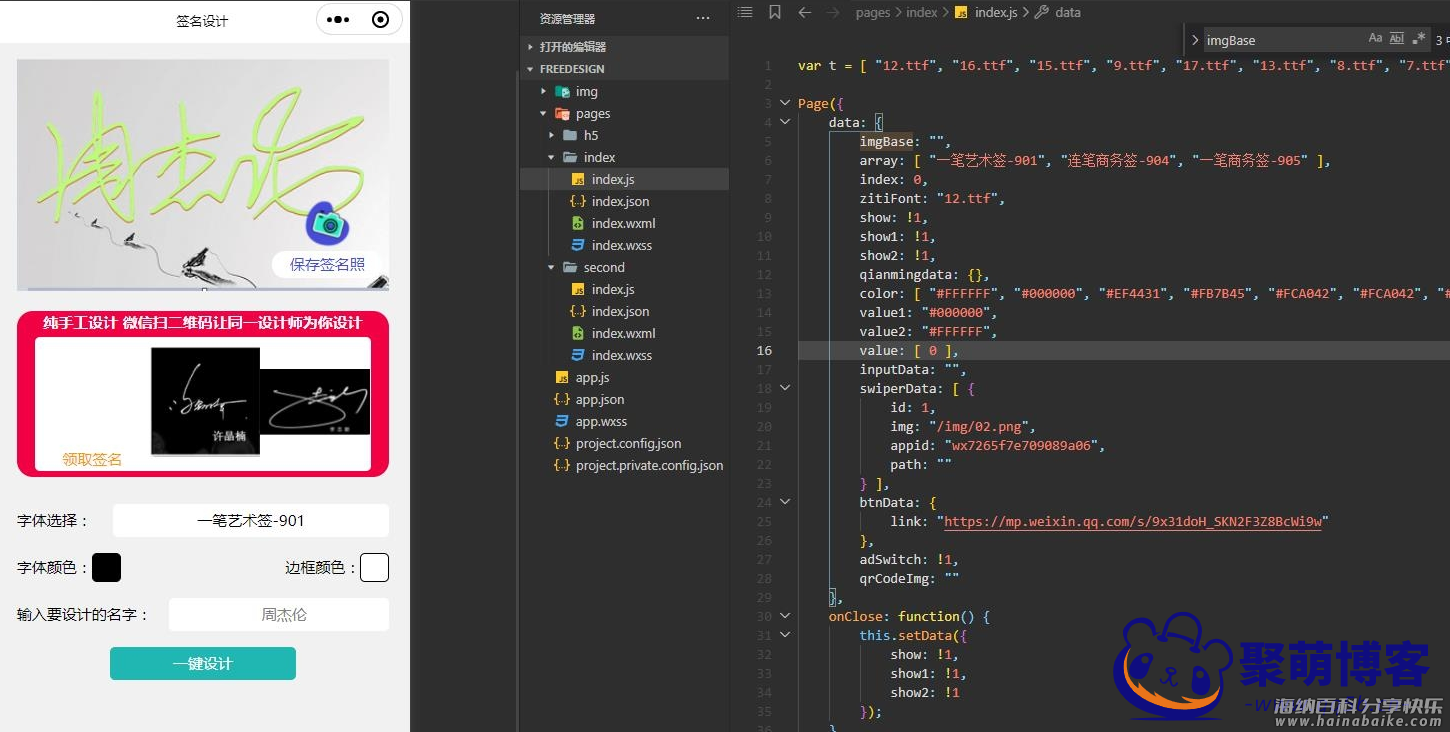Click the outline list icon in editor toolbar
This screenshot has width=1450, height=732.
[744, 12]
